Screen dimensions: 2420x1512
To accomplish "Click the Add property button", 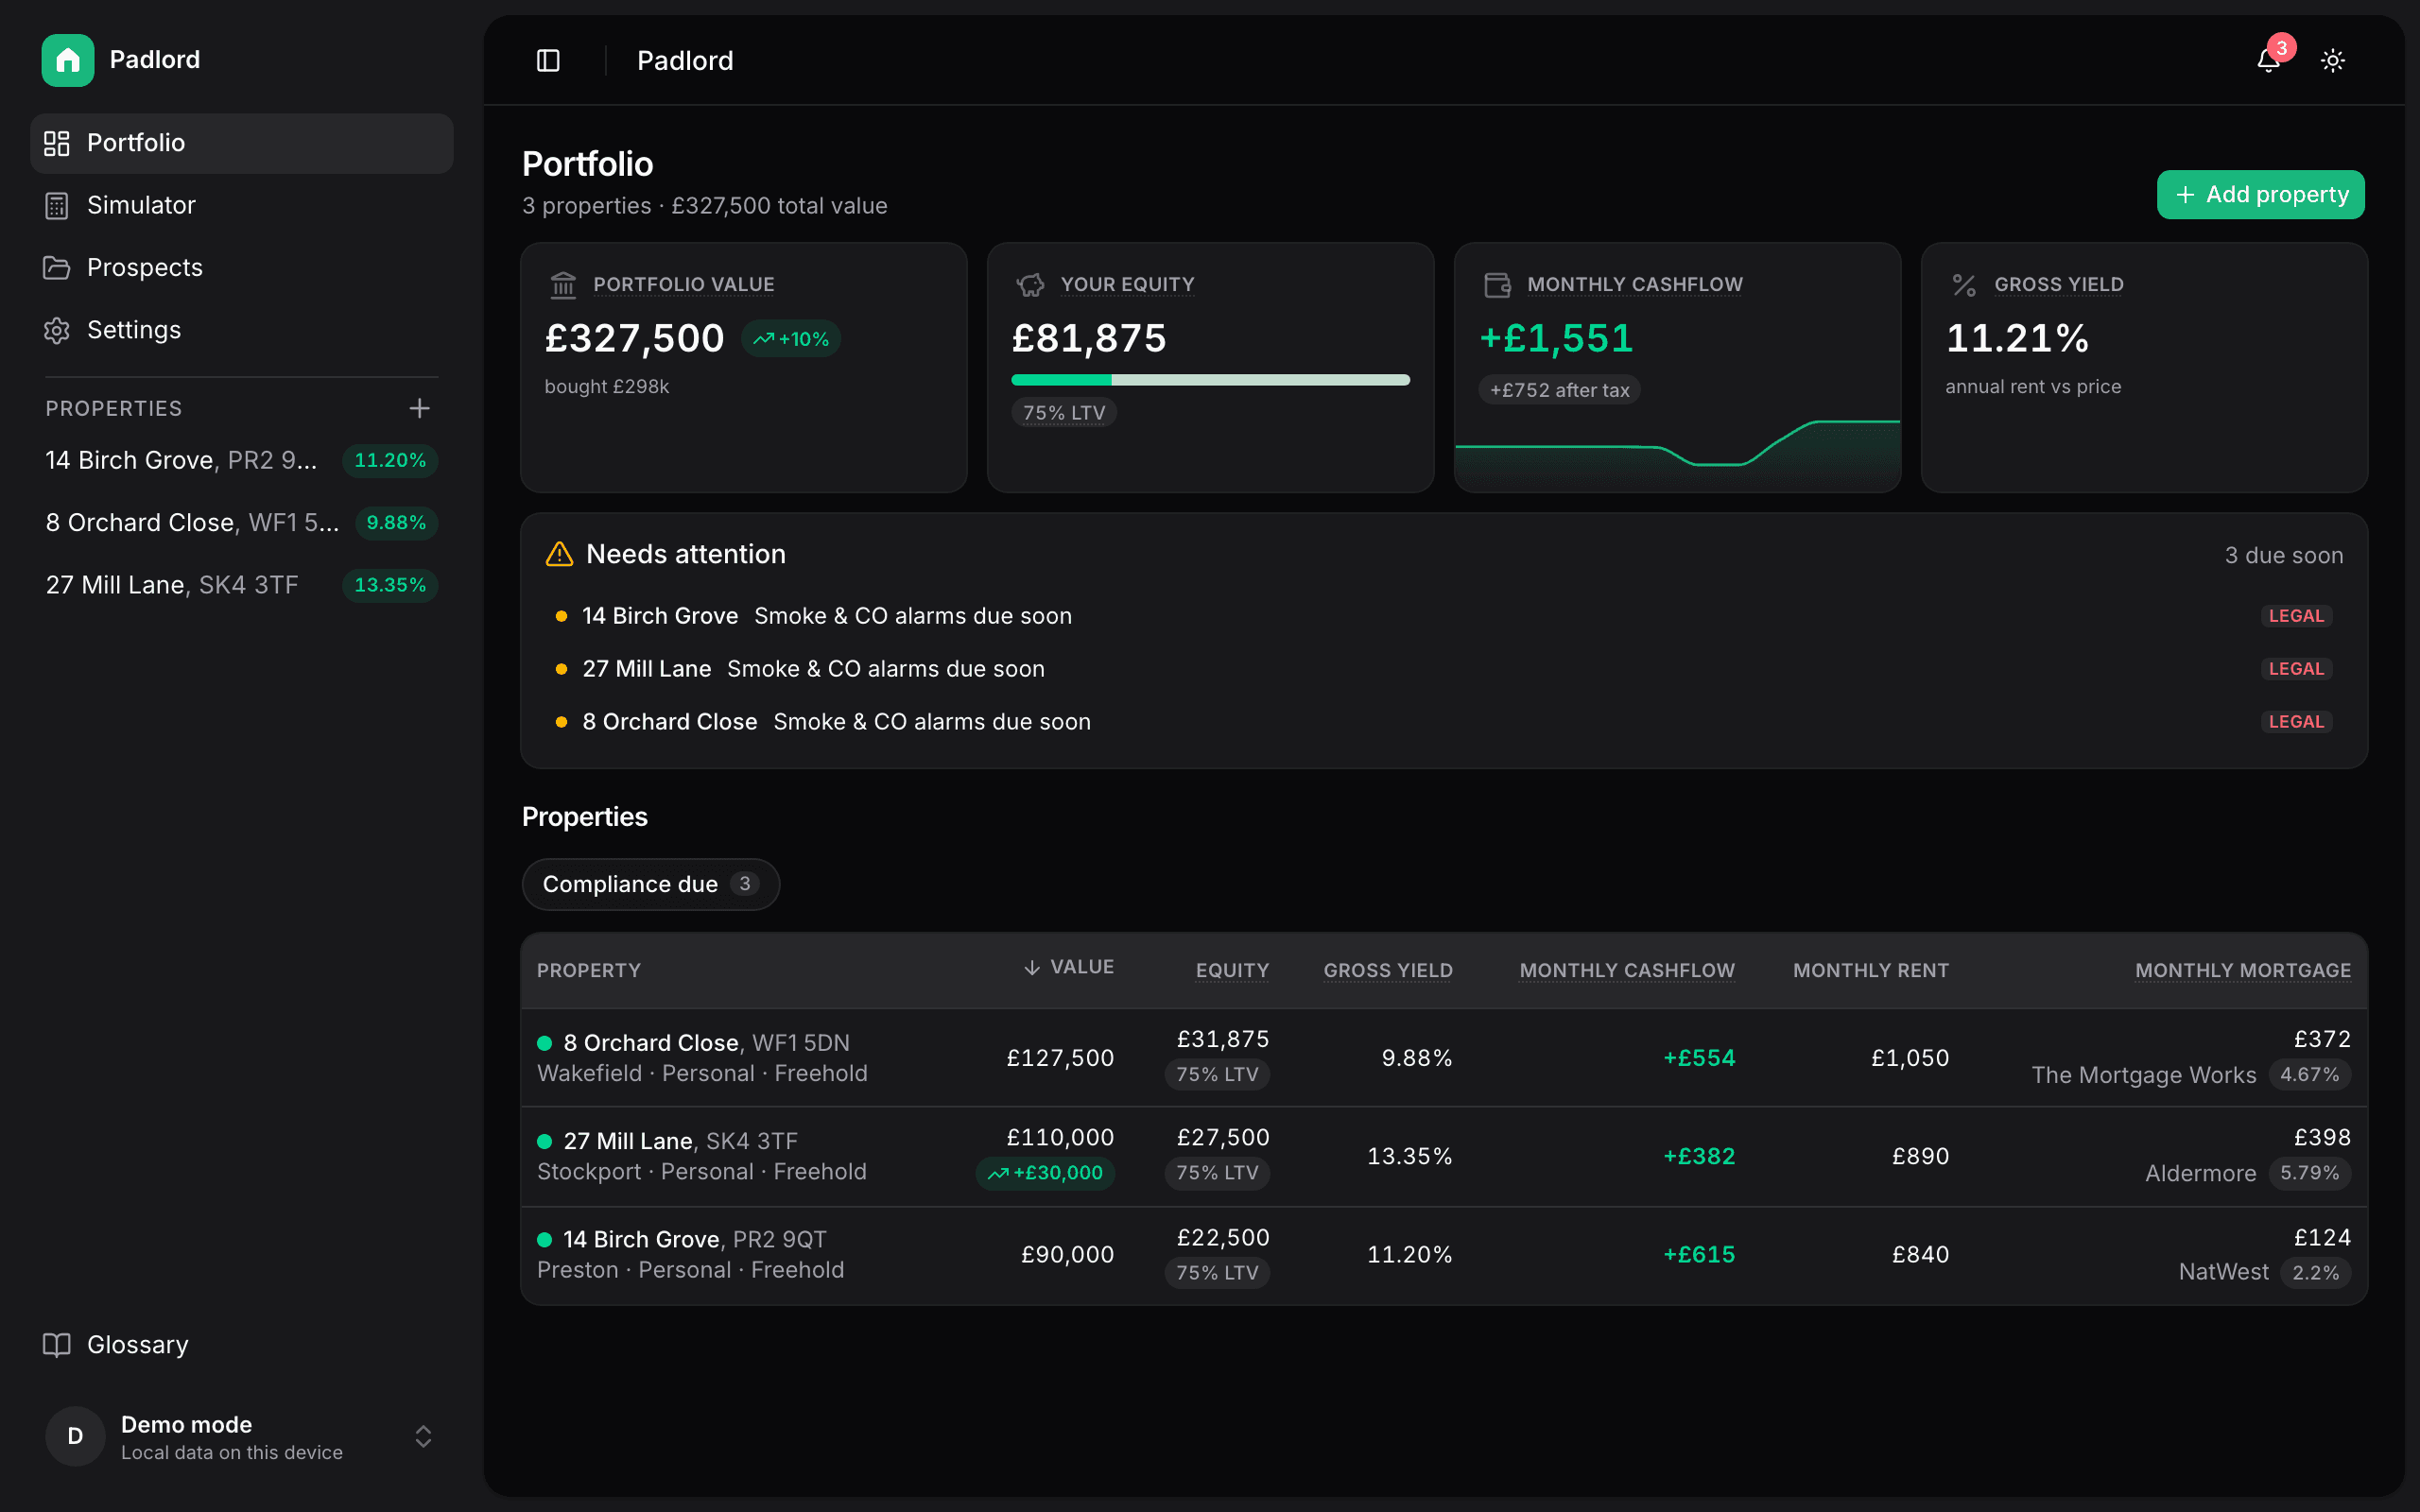I will pyautogui.click(x=2260, y=194).
